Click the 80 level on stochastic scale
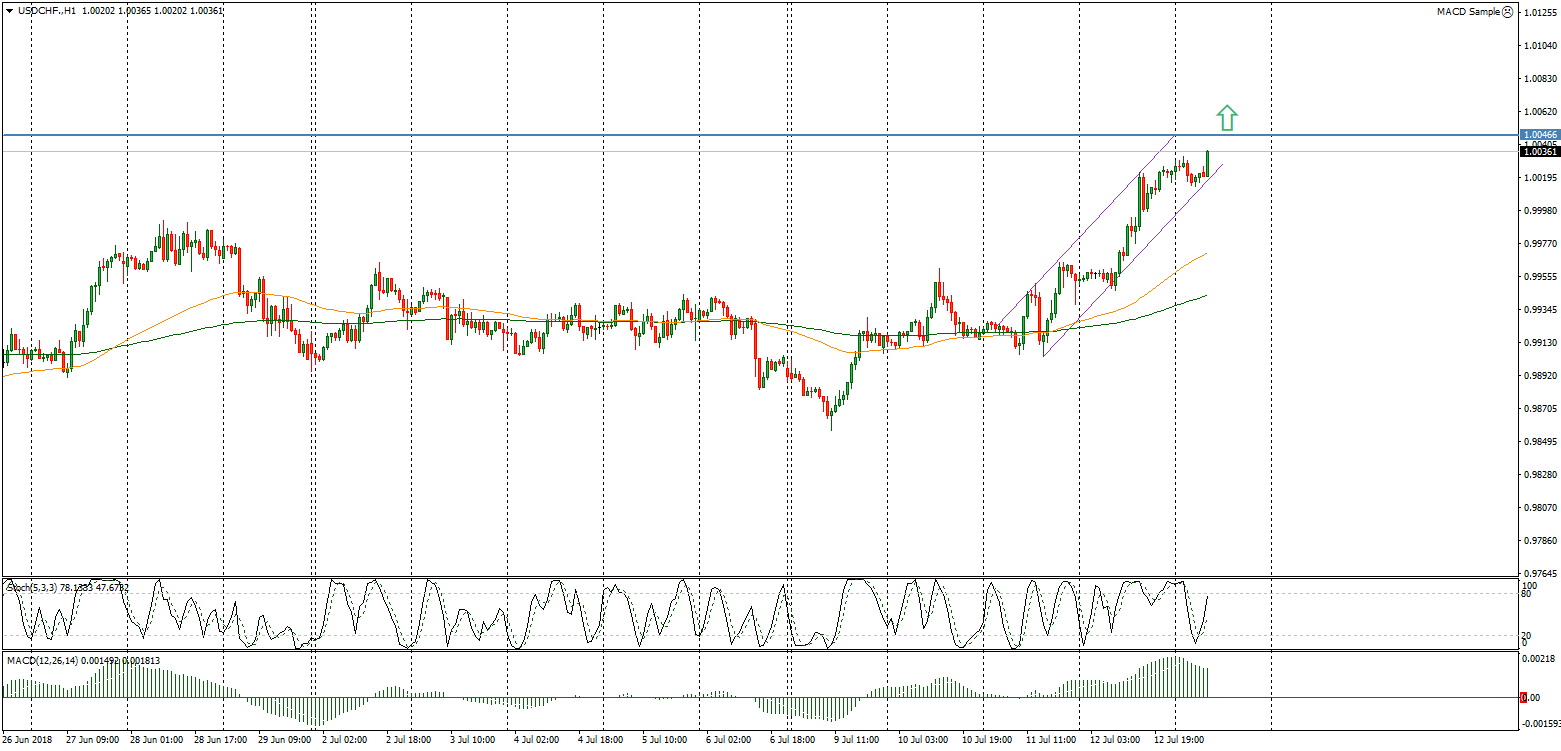1561x751 pixels. pos(1528,594)
